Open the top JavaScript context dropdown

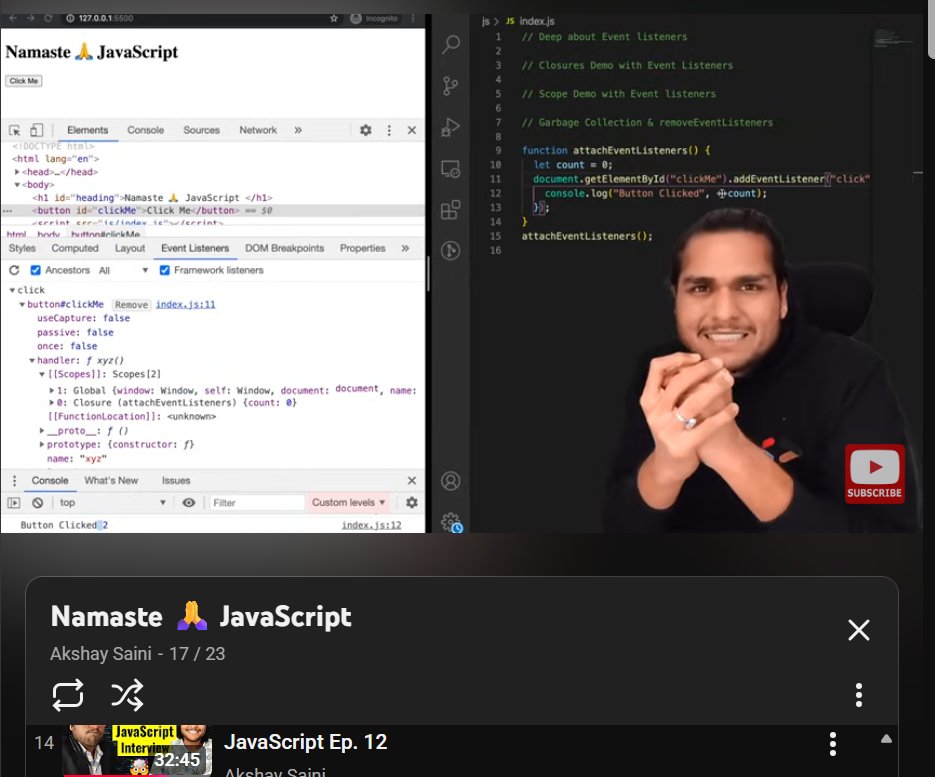[x=112, y=503]
